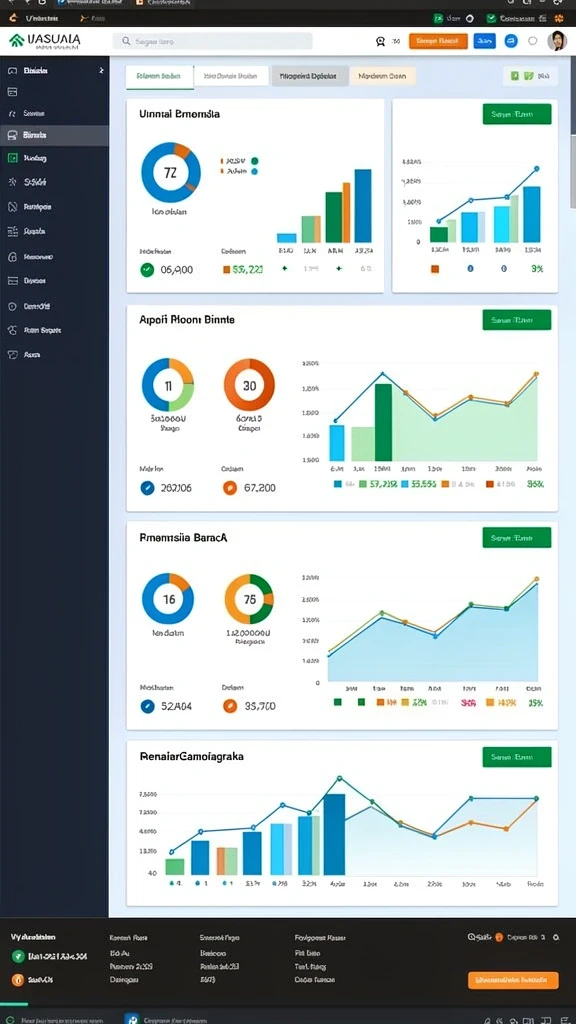Click the green checkmark circle beside 06,900

pyautogui.click(x=147, y=268)
